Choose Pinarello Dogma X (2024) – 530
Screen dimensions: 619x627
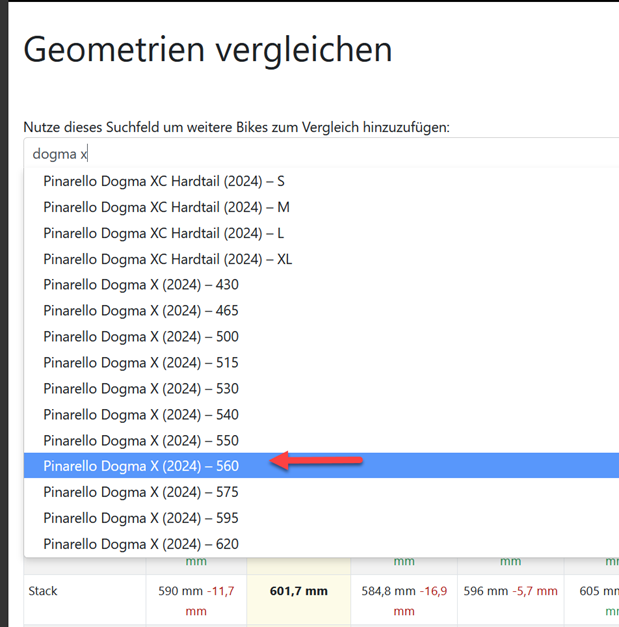pos(141,389)
